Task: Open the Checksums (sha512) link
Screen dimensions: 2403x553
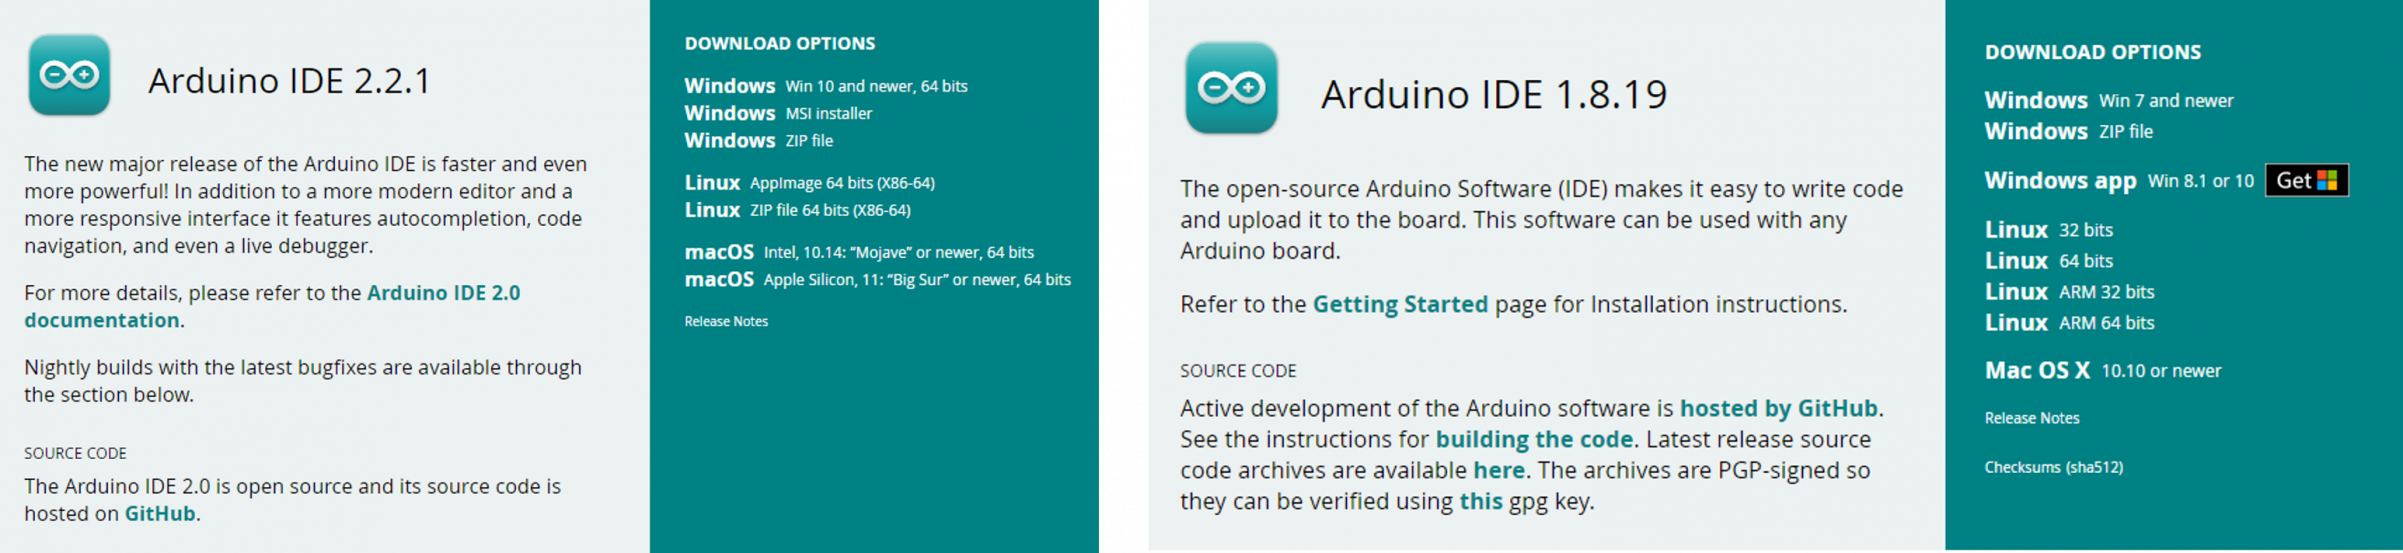Action: tap(2053, 467)
